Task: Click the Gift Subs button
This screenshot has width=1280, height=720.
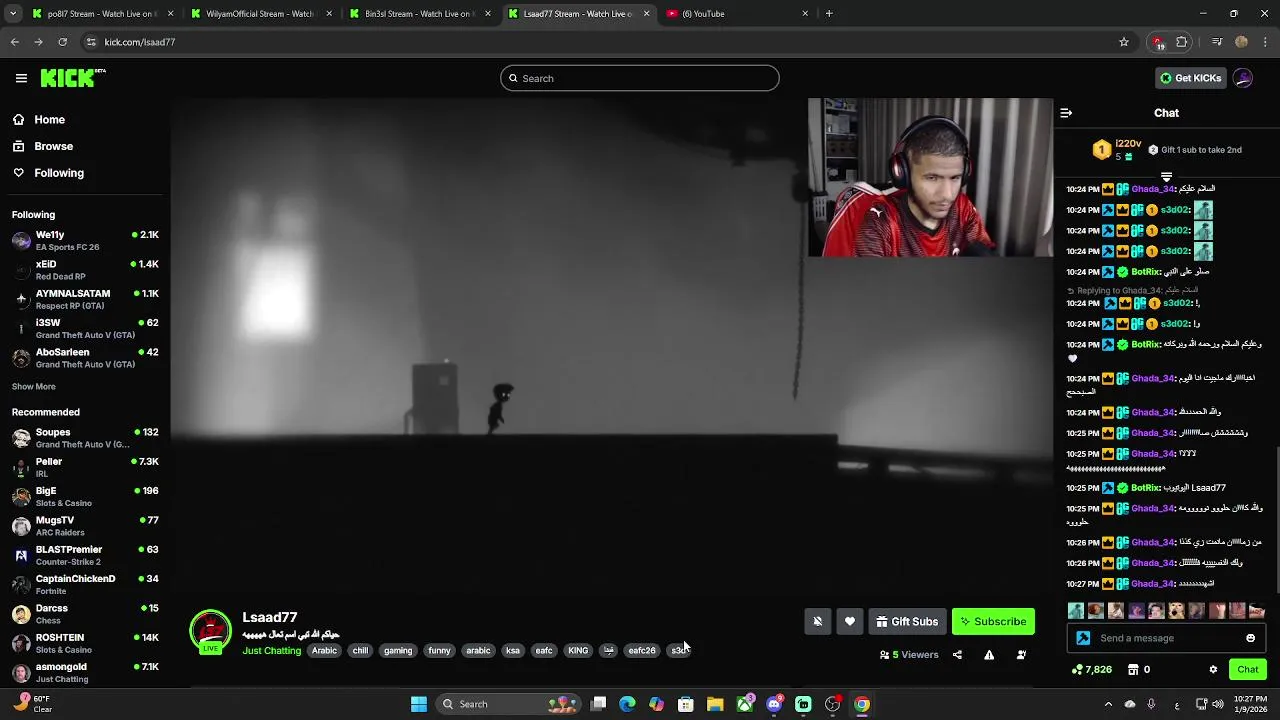Action: (907, 622)
